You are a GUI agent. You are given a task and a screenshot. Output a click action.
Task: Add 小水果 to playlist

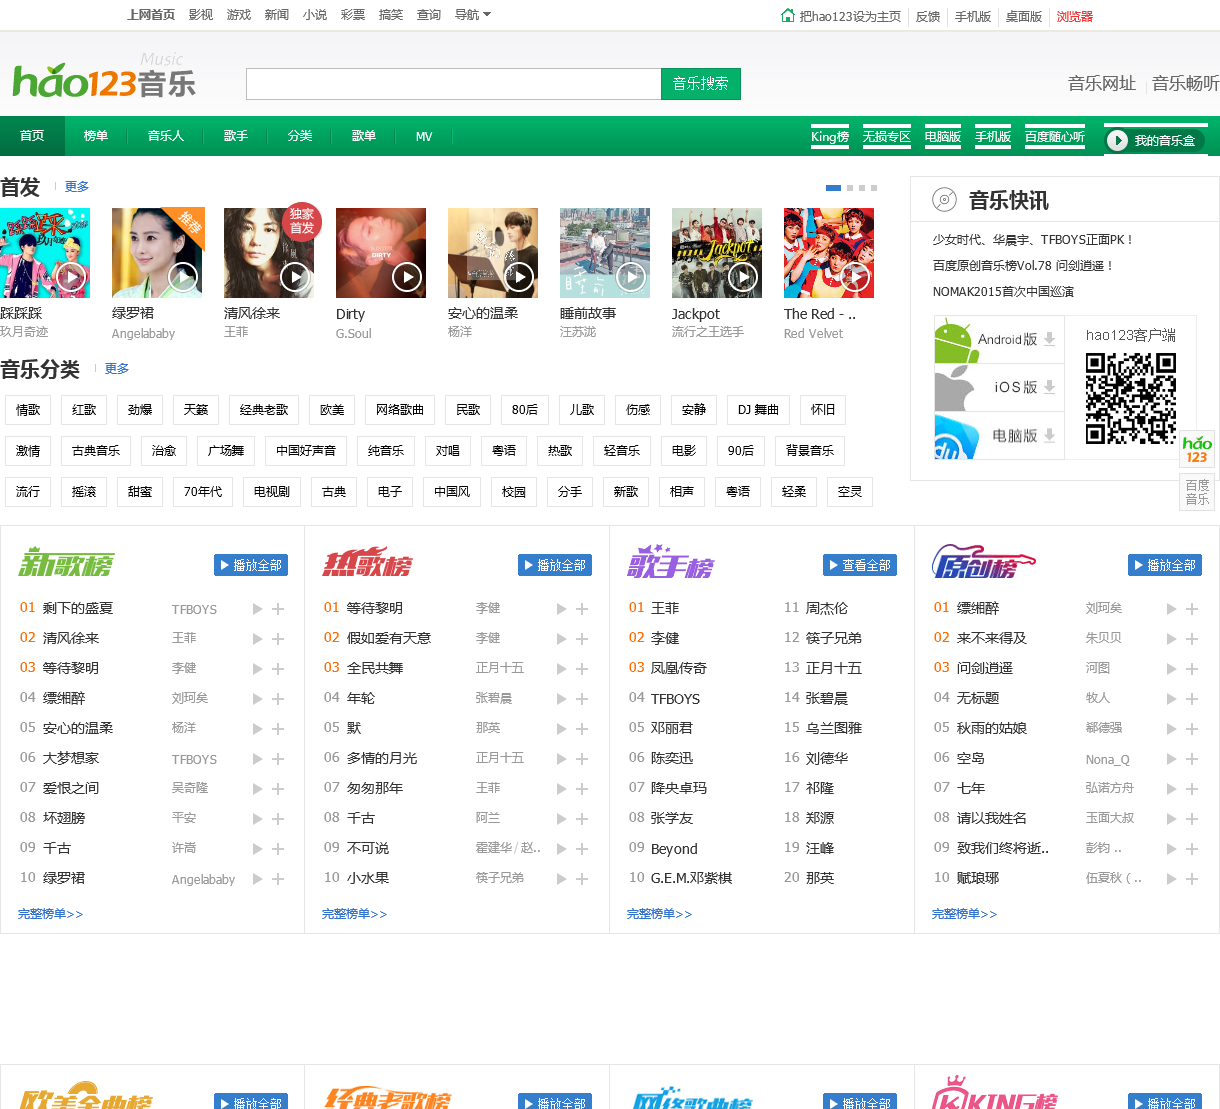[582, 879]
